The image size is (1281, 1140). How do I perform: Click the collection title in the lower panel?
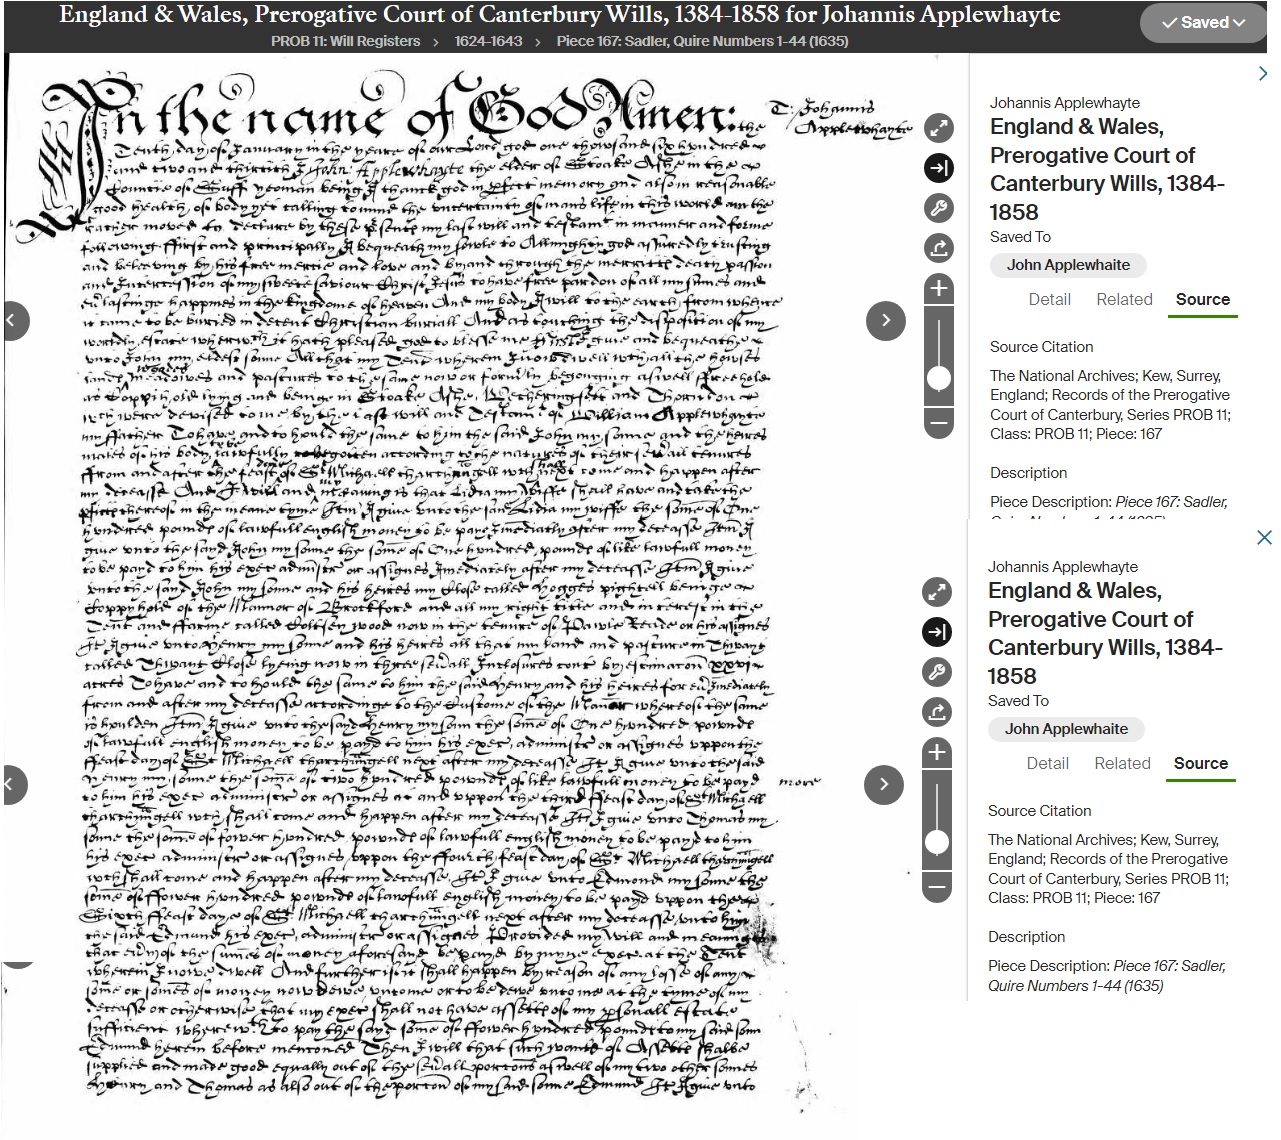point(1105,633)
